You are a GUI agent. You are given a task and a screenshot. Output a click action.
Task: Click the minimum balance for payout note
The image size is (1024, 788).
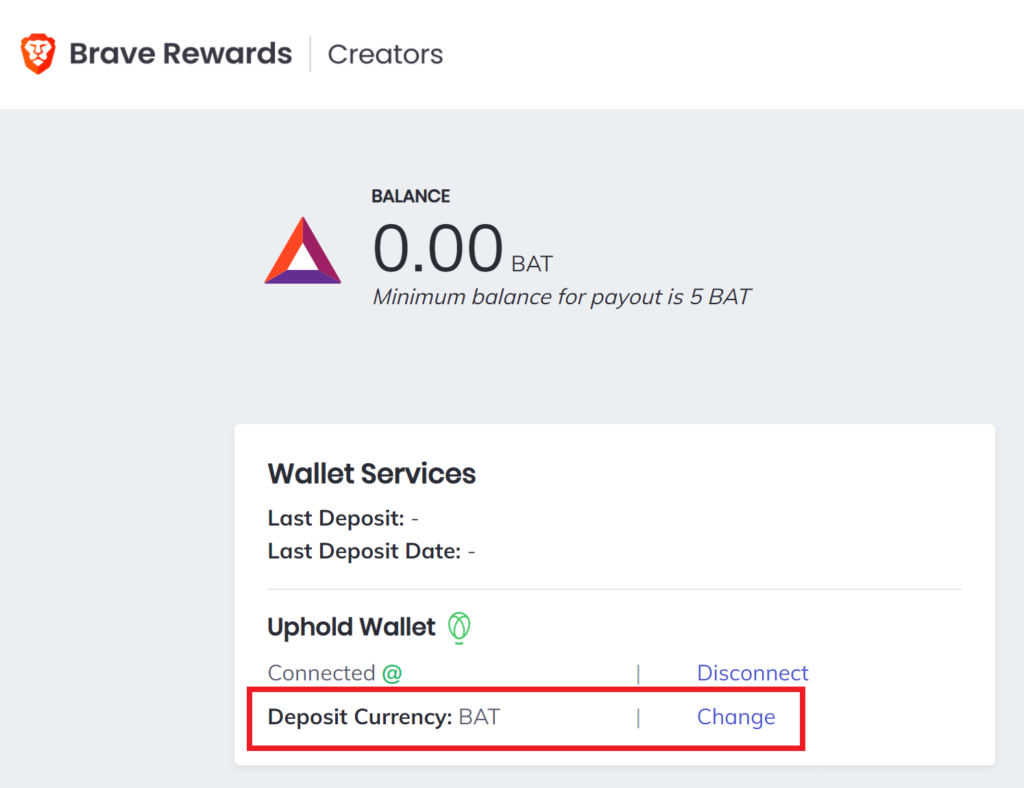tap(561, 297)
